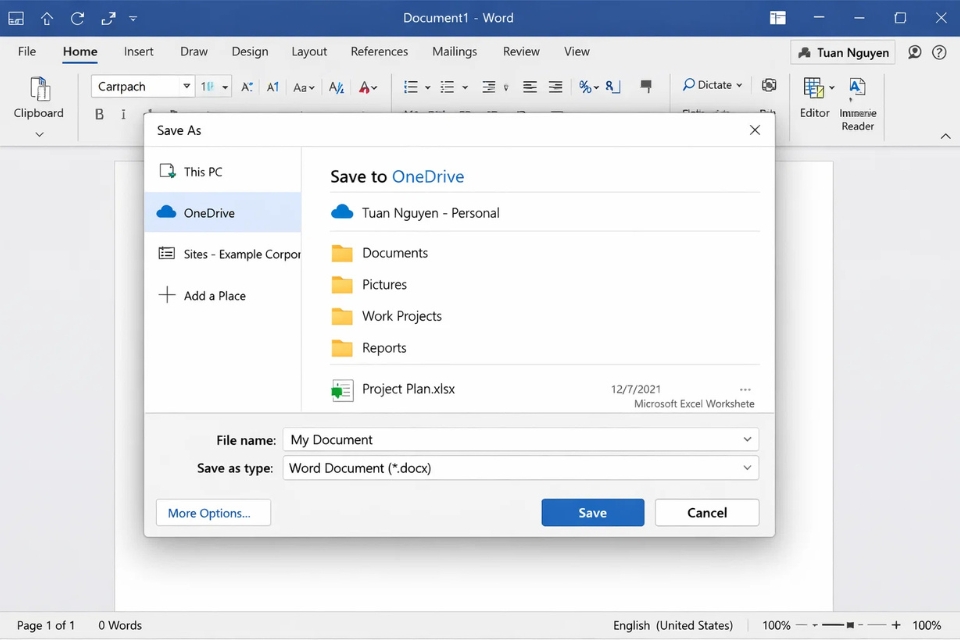Select the Work Projects folder in OneDrive

click(403, 316)
